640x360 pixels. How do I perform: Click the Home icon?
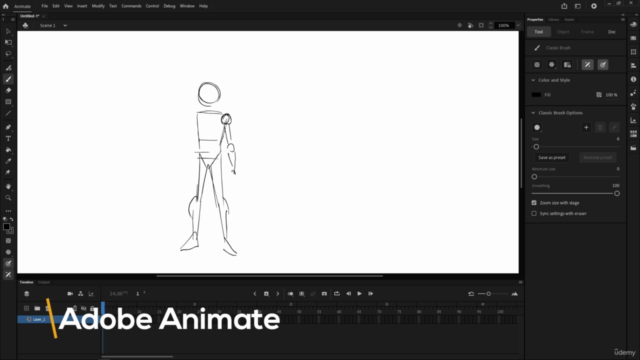tap(6, 6)
